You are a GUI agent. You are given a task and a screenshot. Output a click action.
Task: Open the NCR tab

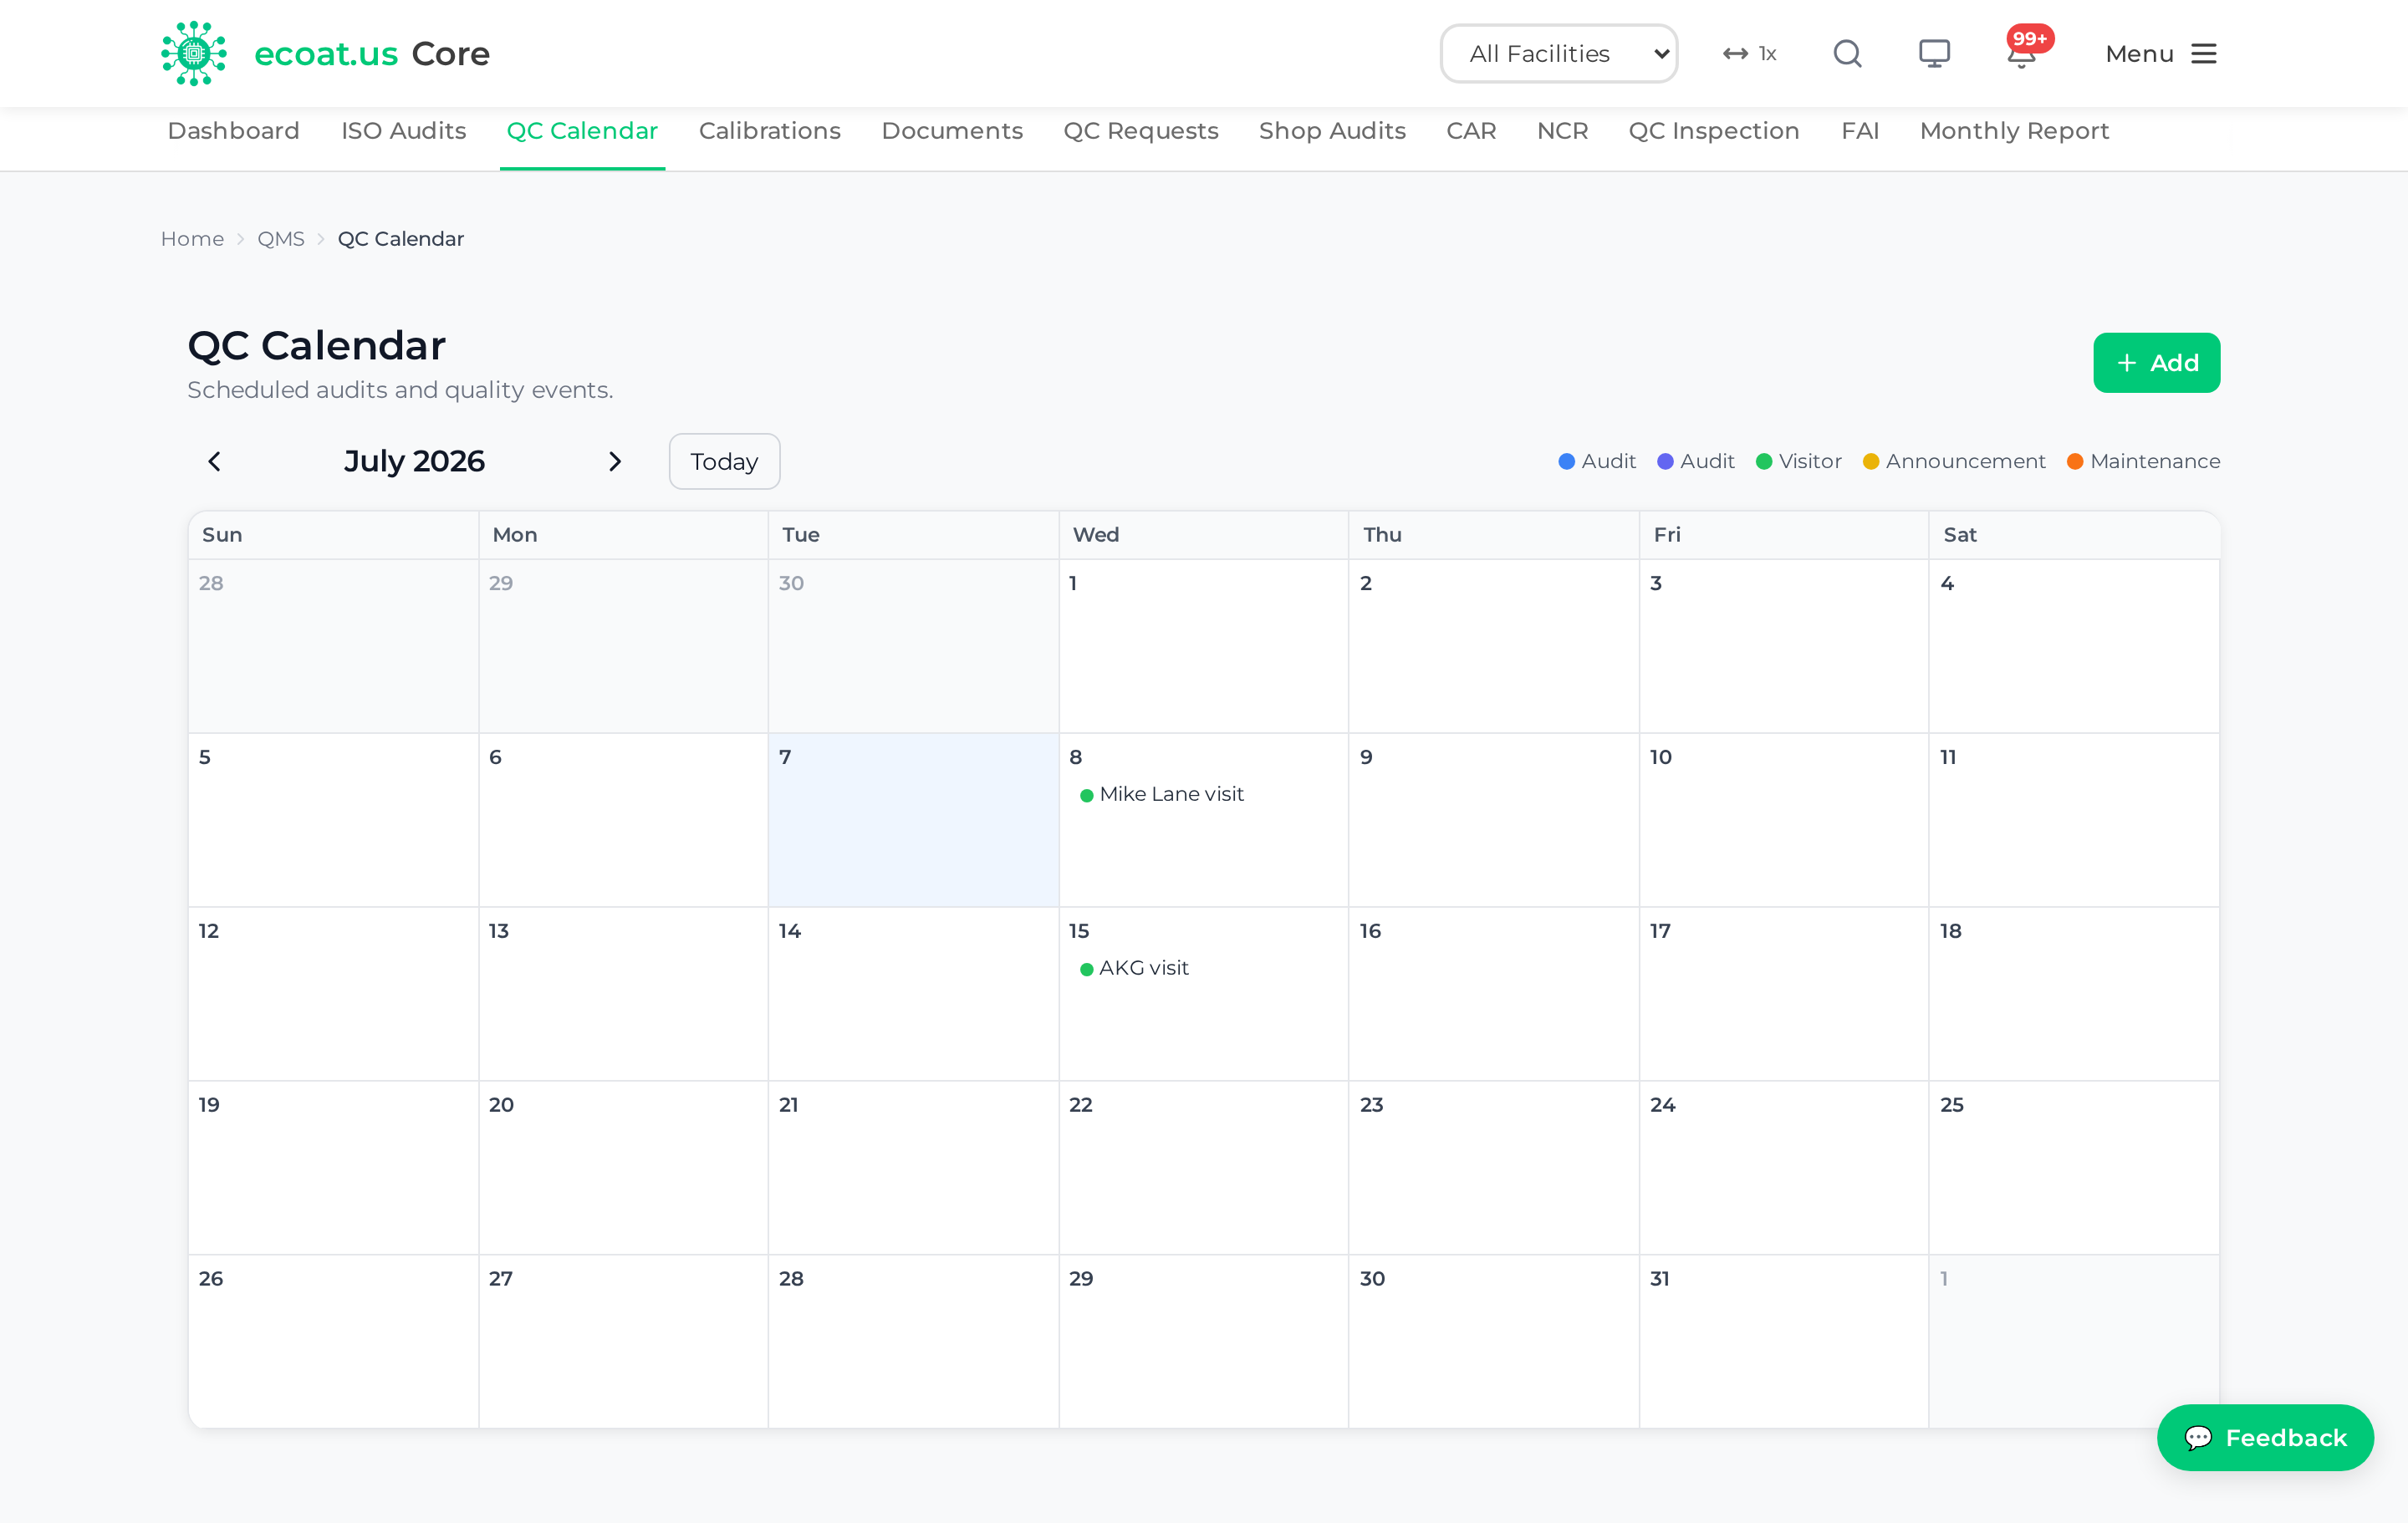[x=1562, y=131]
